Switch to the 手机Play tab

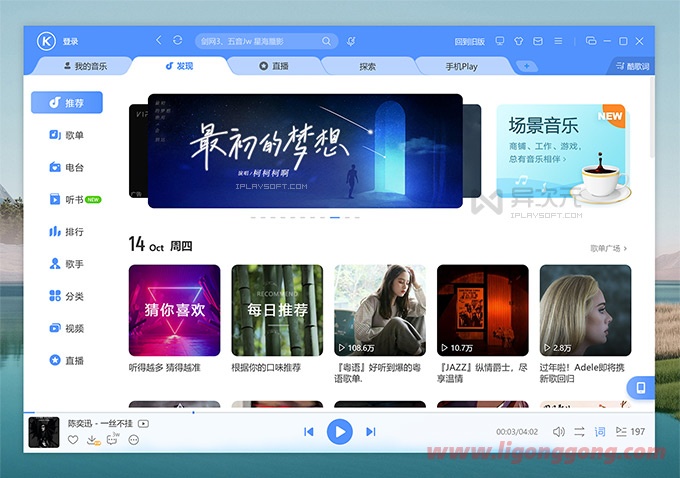click(x=462, y=66)
